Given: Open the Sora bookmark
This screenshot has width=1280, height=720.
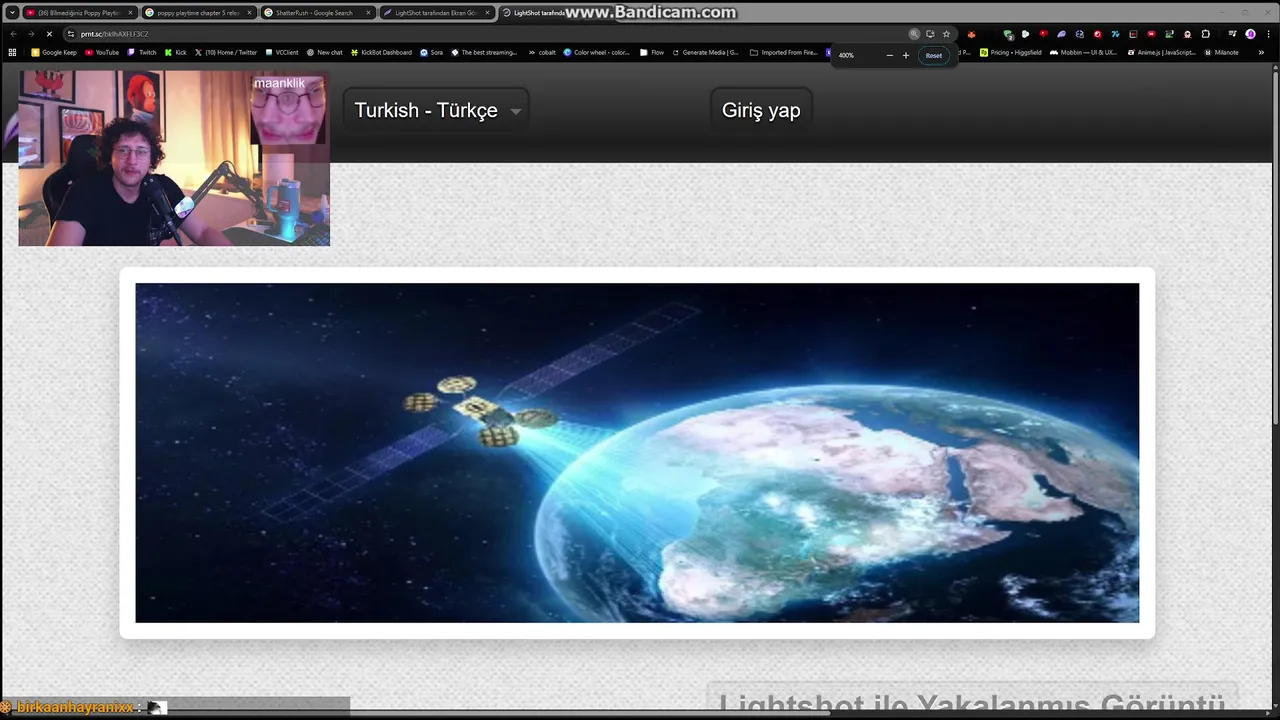Looking at the screenshot, I should point(432,52).
